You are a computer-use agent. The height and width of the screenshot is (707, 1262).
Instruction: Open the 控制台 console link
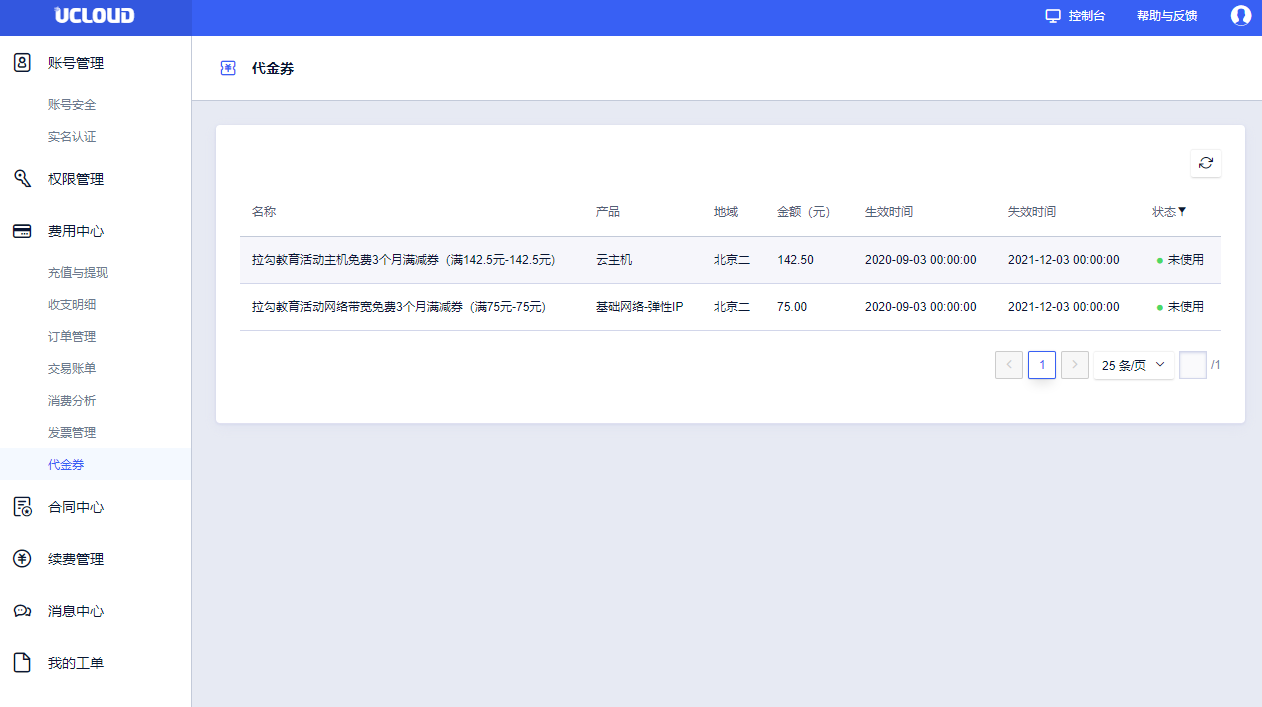[x=1075, y=16]
